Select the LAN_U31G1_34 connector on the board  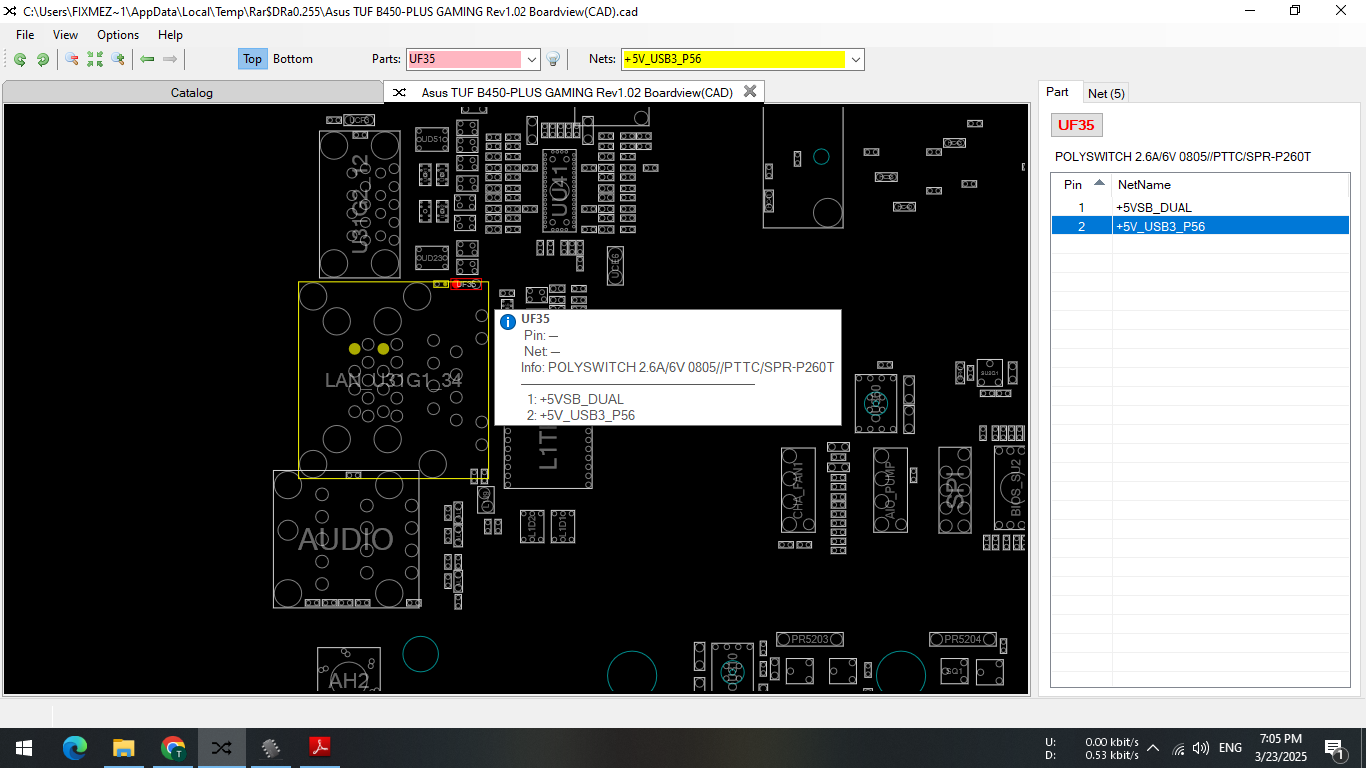394,380
